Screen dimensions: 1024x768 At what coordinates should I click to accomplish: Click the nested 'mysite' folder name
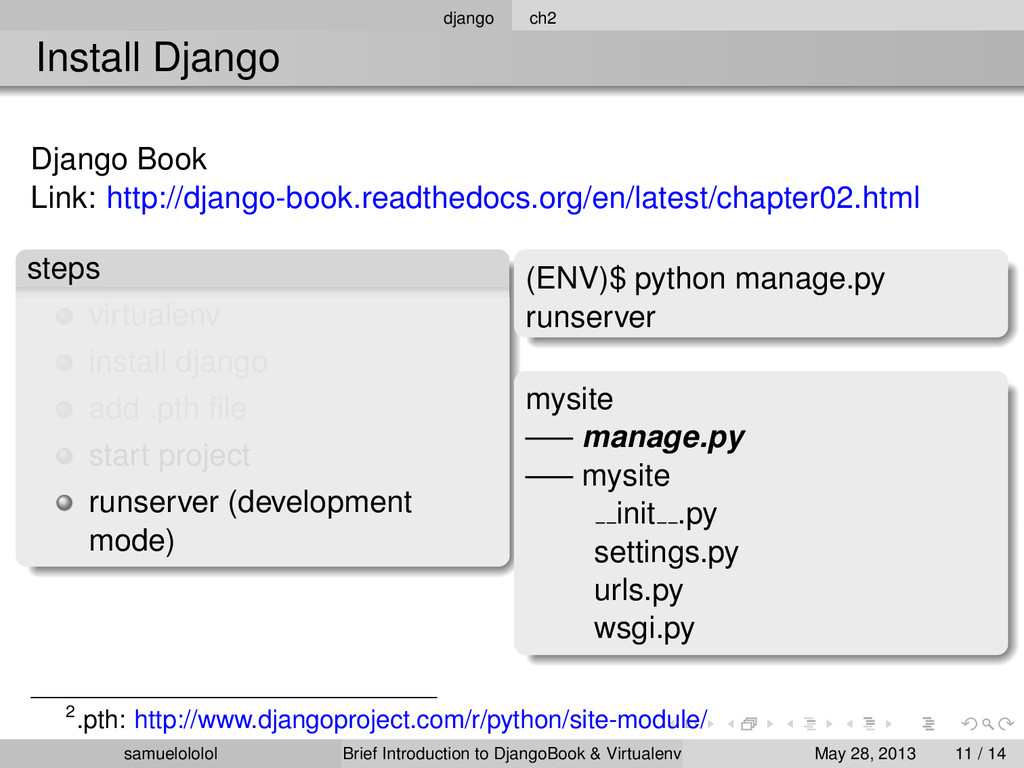pyautogui.click(x=626, y=476)
